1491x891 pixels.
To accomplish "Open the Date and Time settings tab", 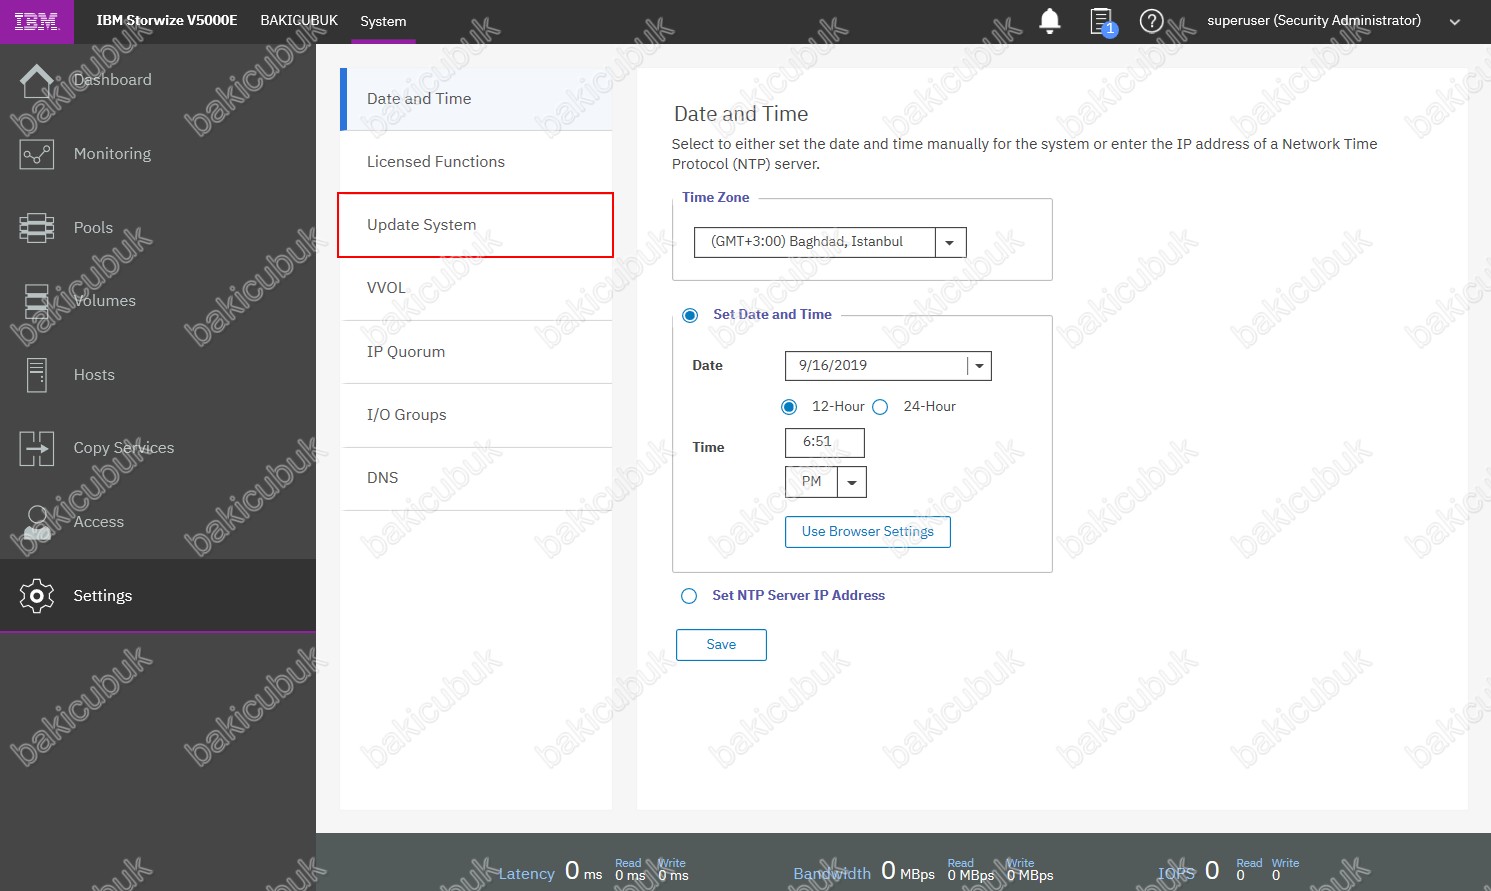I will [476, 99].
